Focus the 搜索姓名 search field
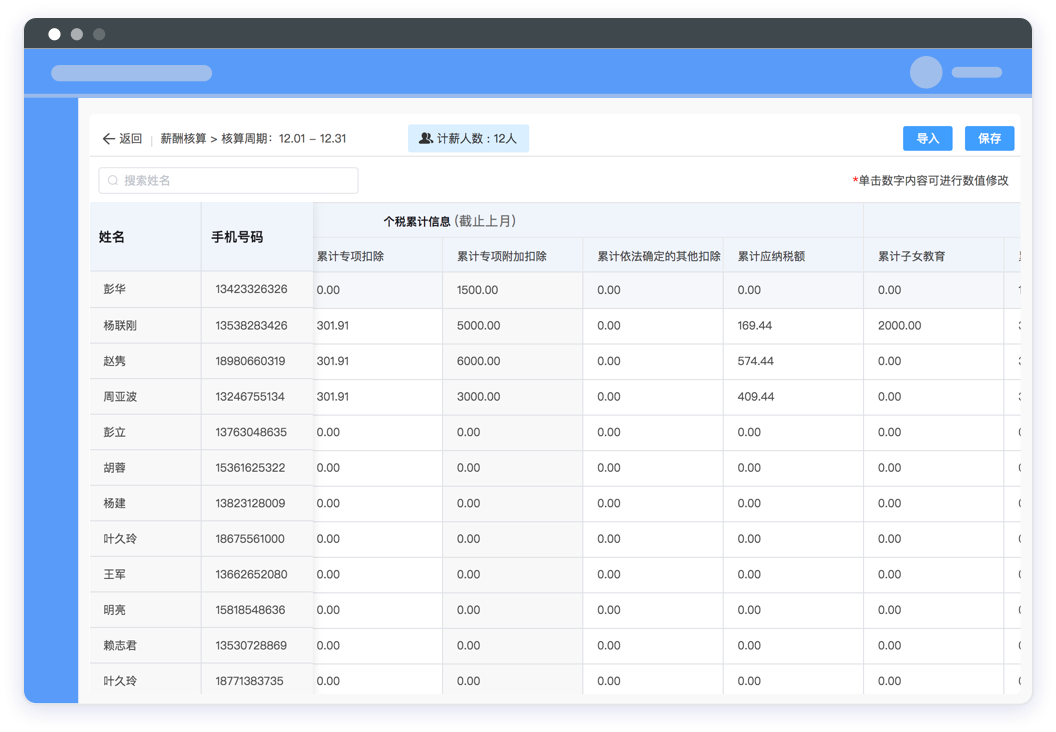This screenshot has height=732, width=1056. 228,180
